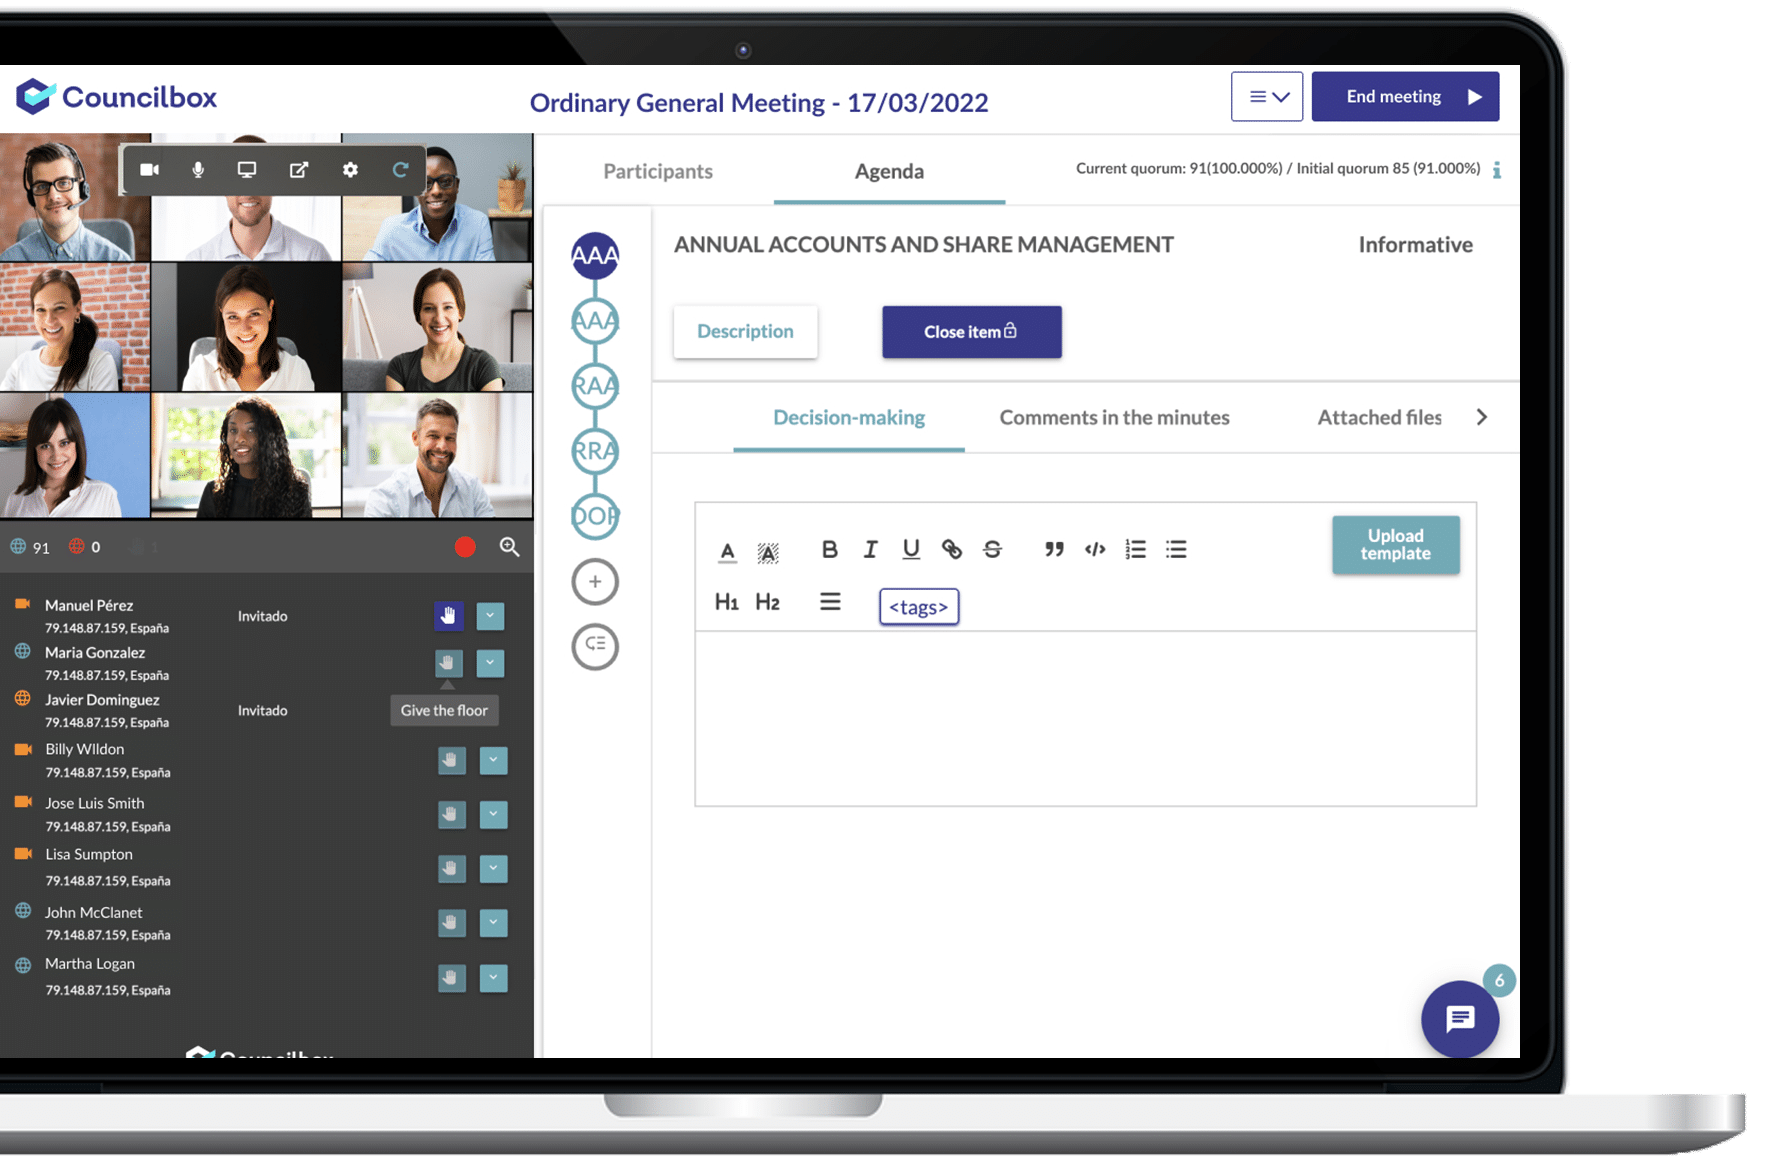Search participants with magnifier icon
The image size is (1784, 1164).
pos(509,547)
